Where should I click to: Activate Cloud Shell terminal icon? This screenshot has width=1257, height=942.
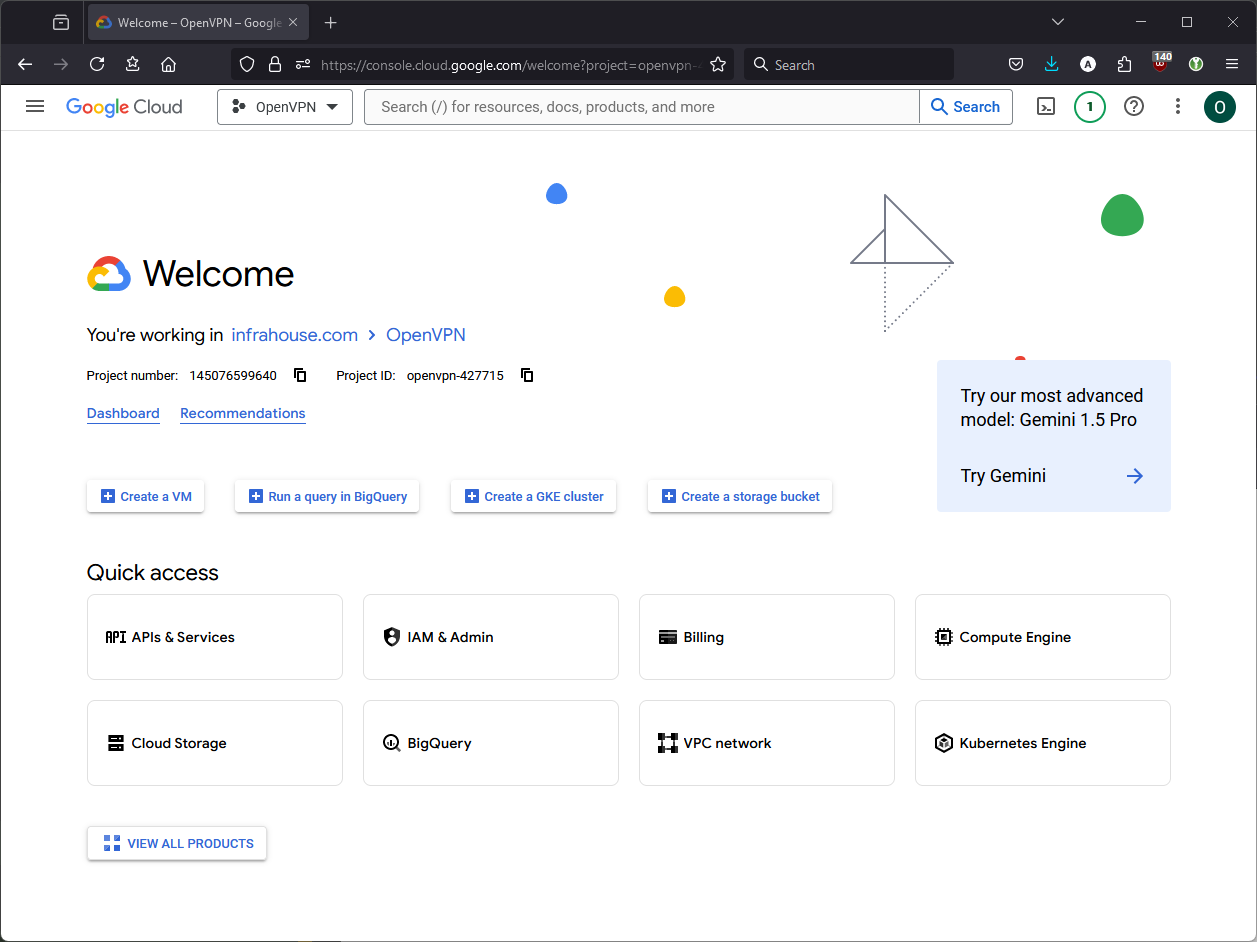1046,106
